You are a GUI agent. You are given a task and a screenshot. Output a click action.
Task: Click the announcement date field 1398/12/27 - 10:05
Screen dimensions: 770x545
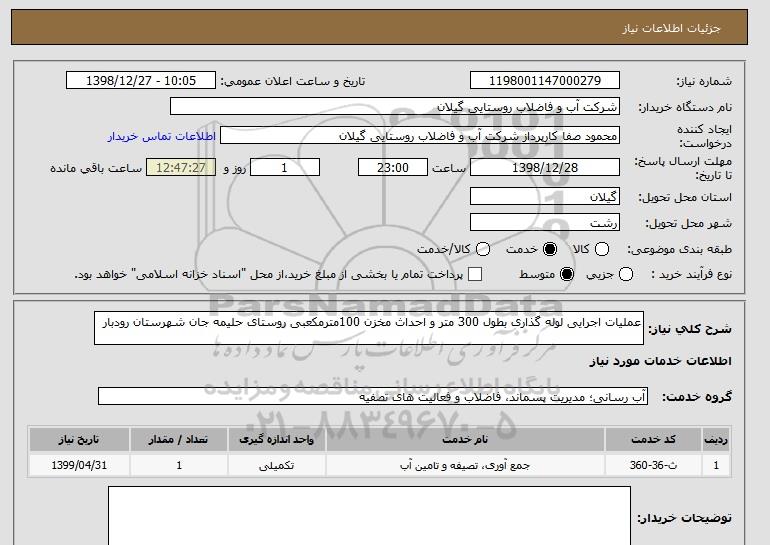pyautogui.click(x=141, y=81)
